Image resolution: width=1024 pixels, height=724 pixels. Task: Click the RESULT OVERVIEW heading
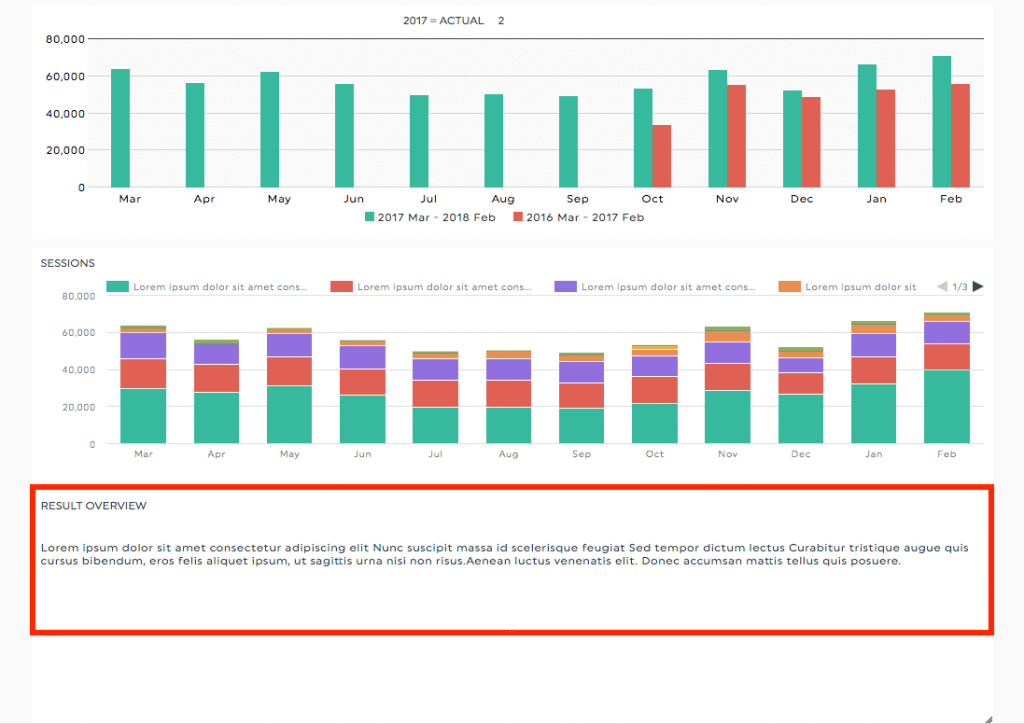pos(93,506)
